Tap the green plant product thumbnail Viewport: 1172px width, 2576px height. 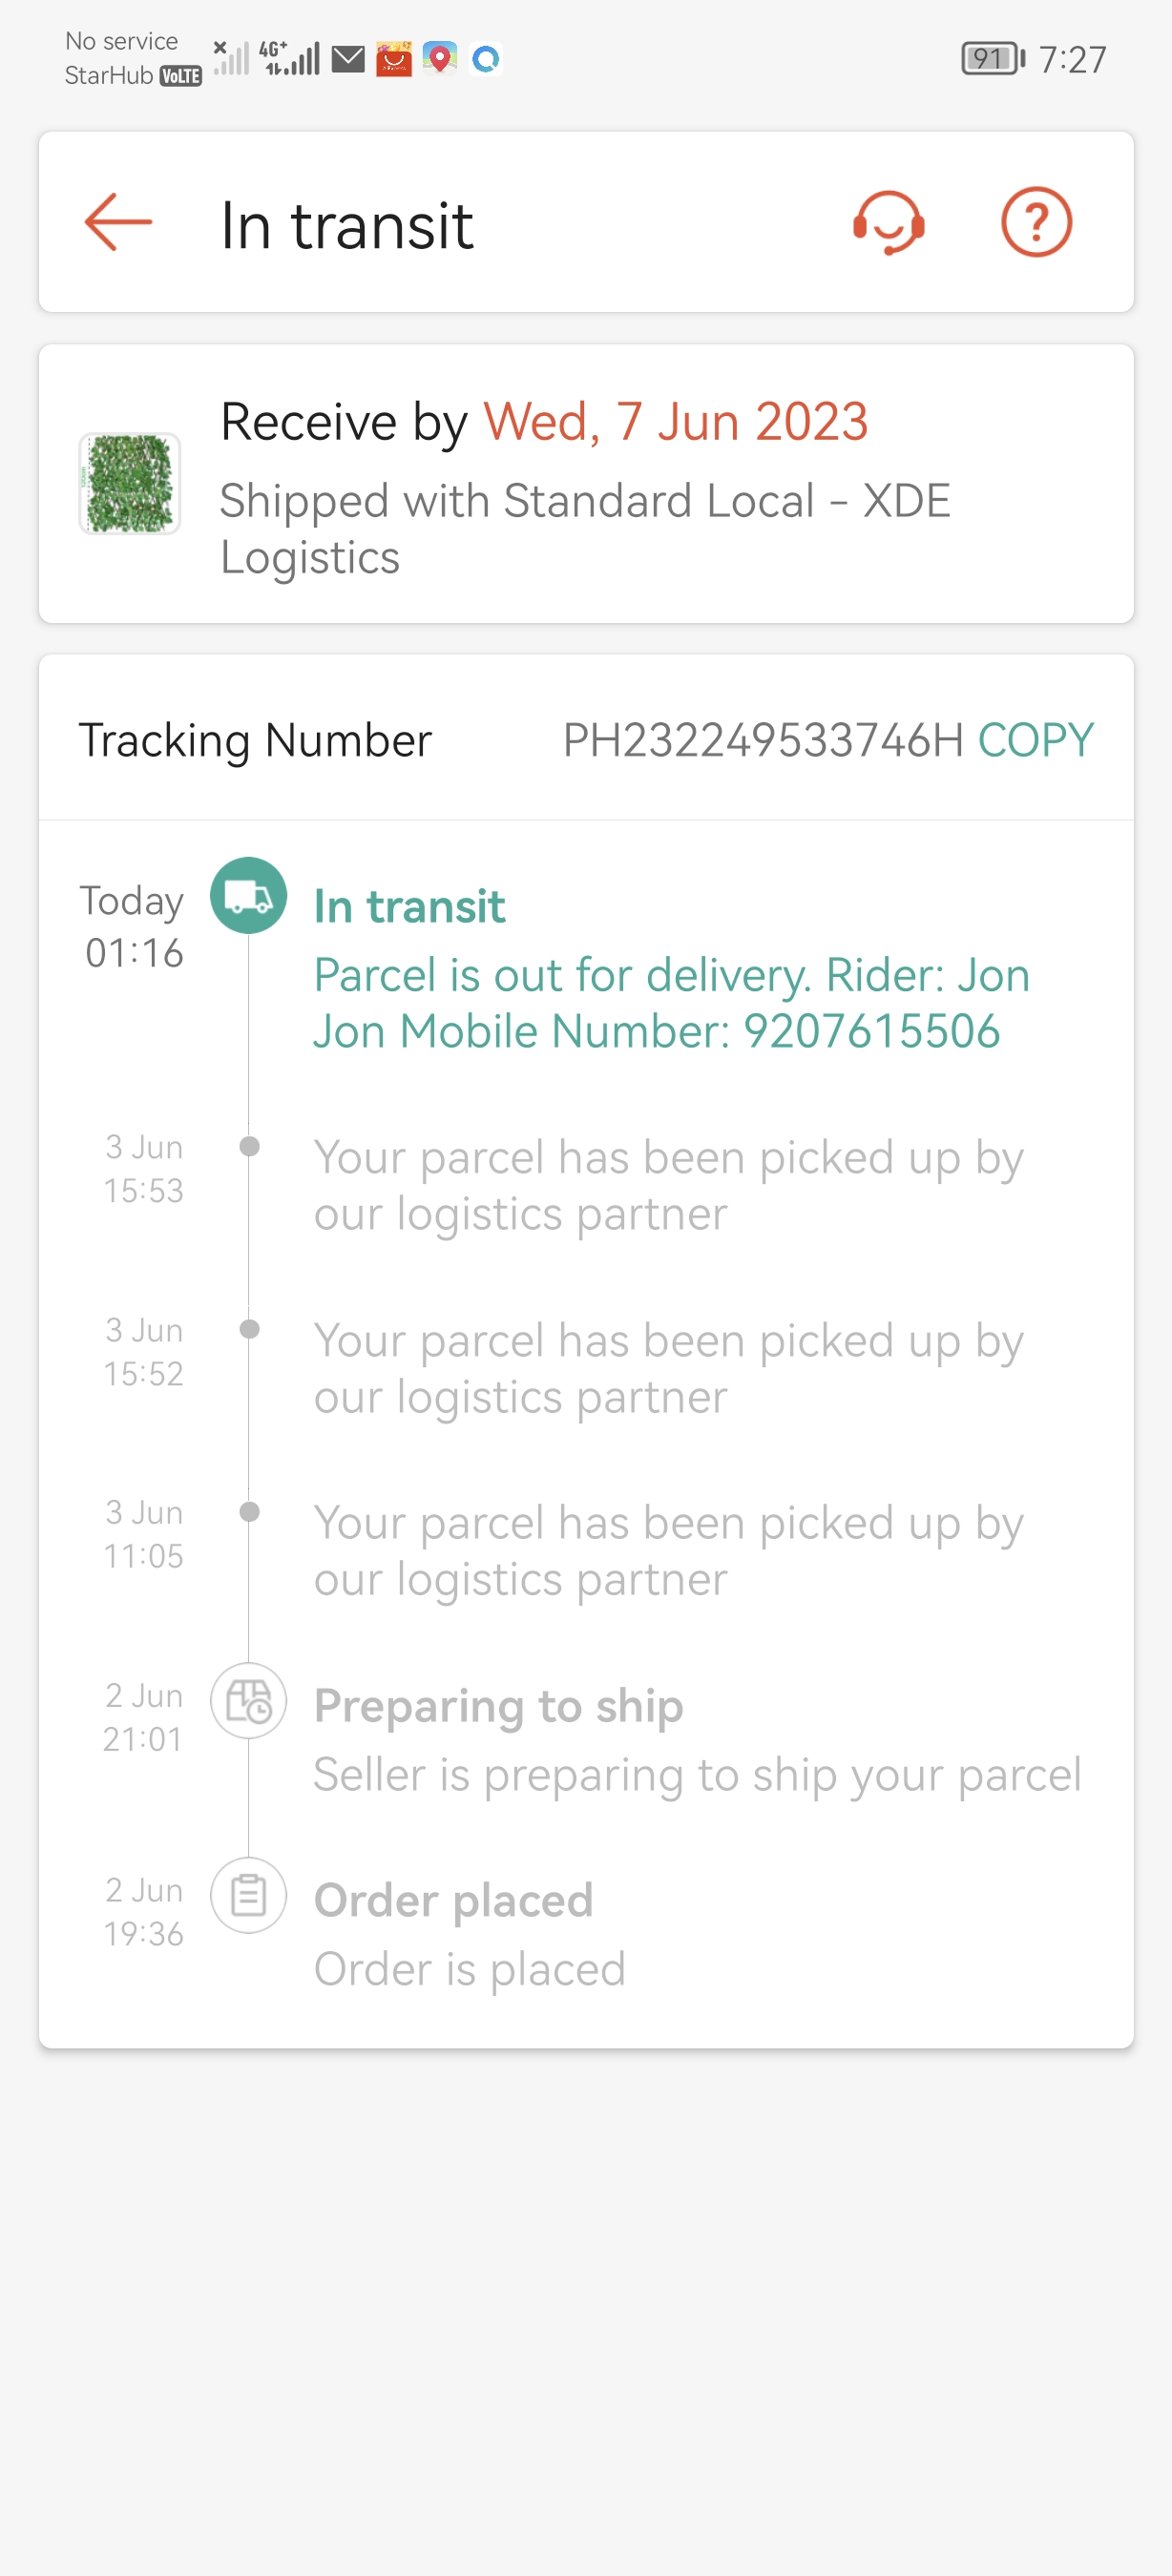click(x=130, y=484)
